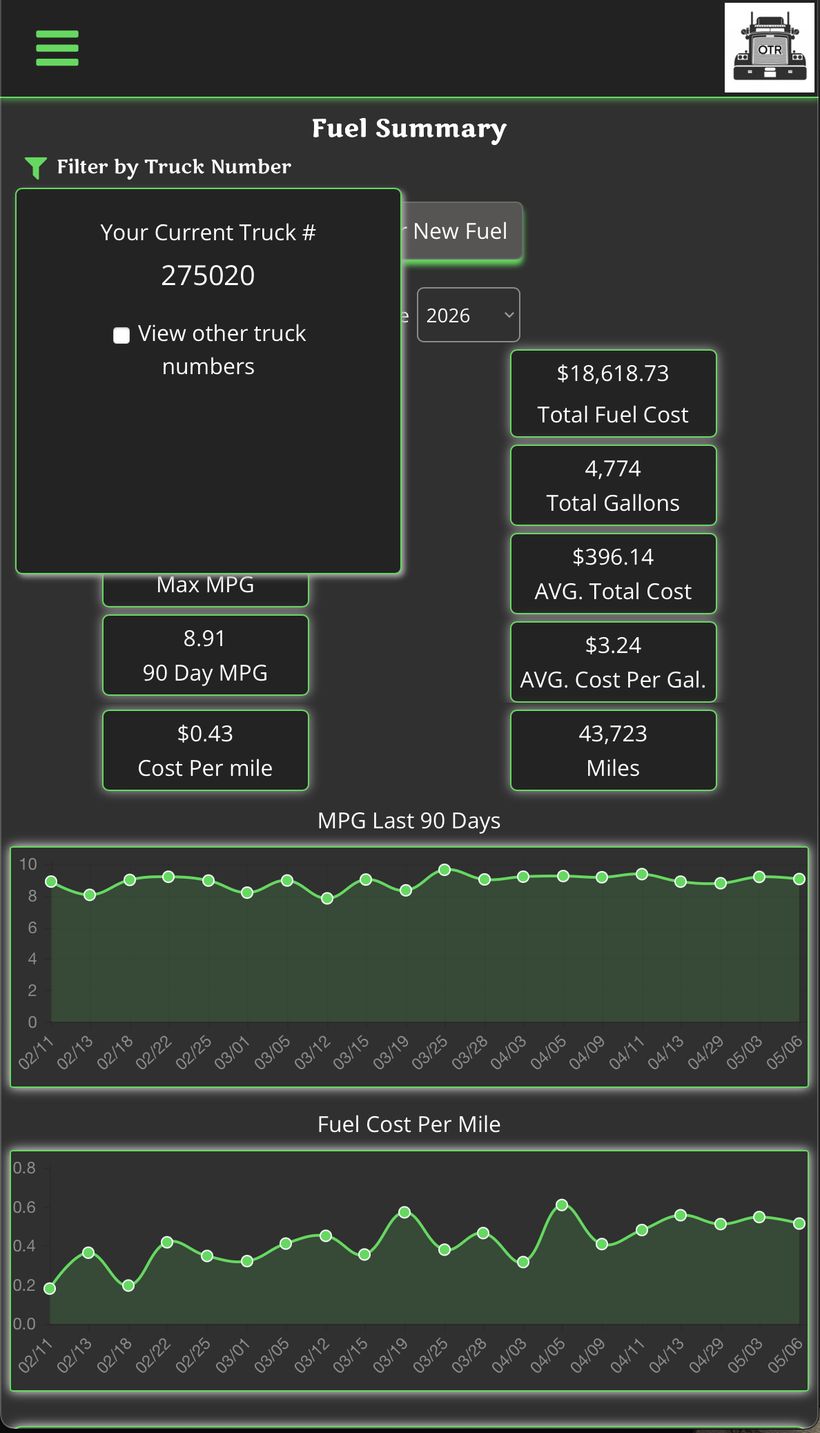Click the New Fuel button

click(462, 231)
